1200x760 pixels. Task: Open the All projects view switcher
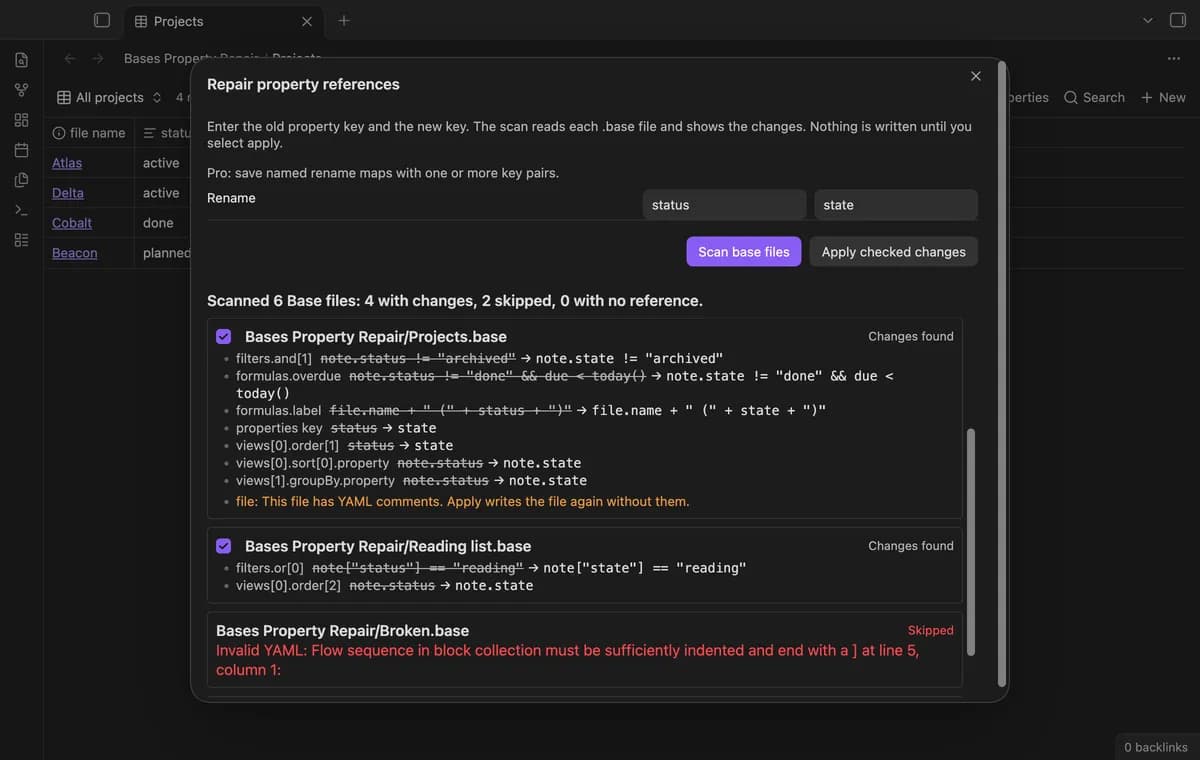[109, 97]
